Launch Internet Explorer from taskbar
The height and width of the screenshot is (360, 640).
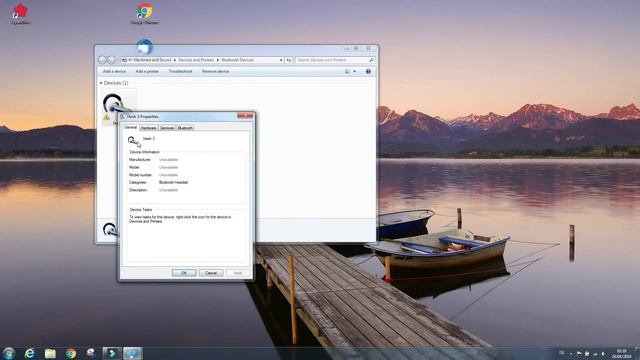(x=29, y=353)
